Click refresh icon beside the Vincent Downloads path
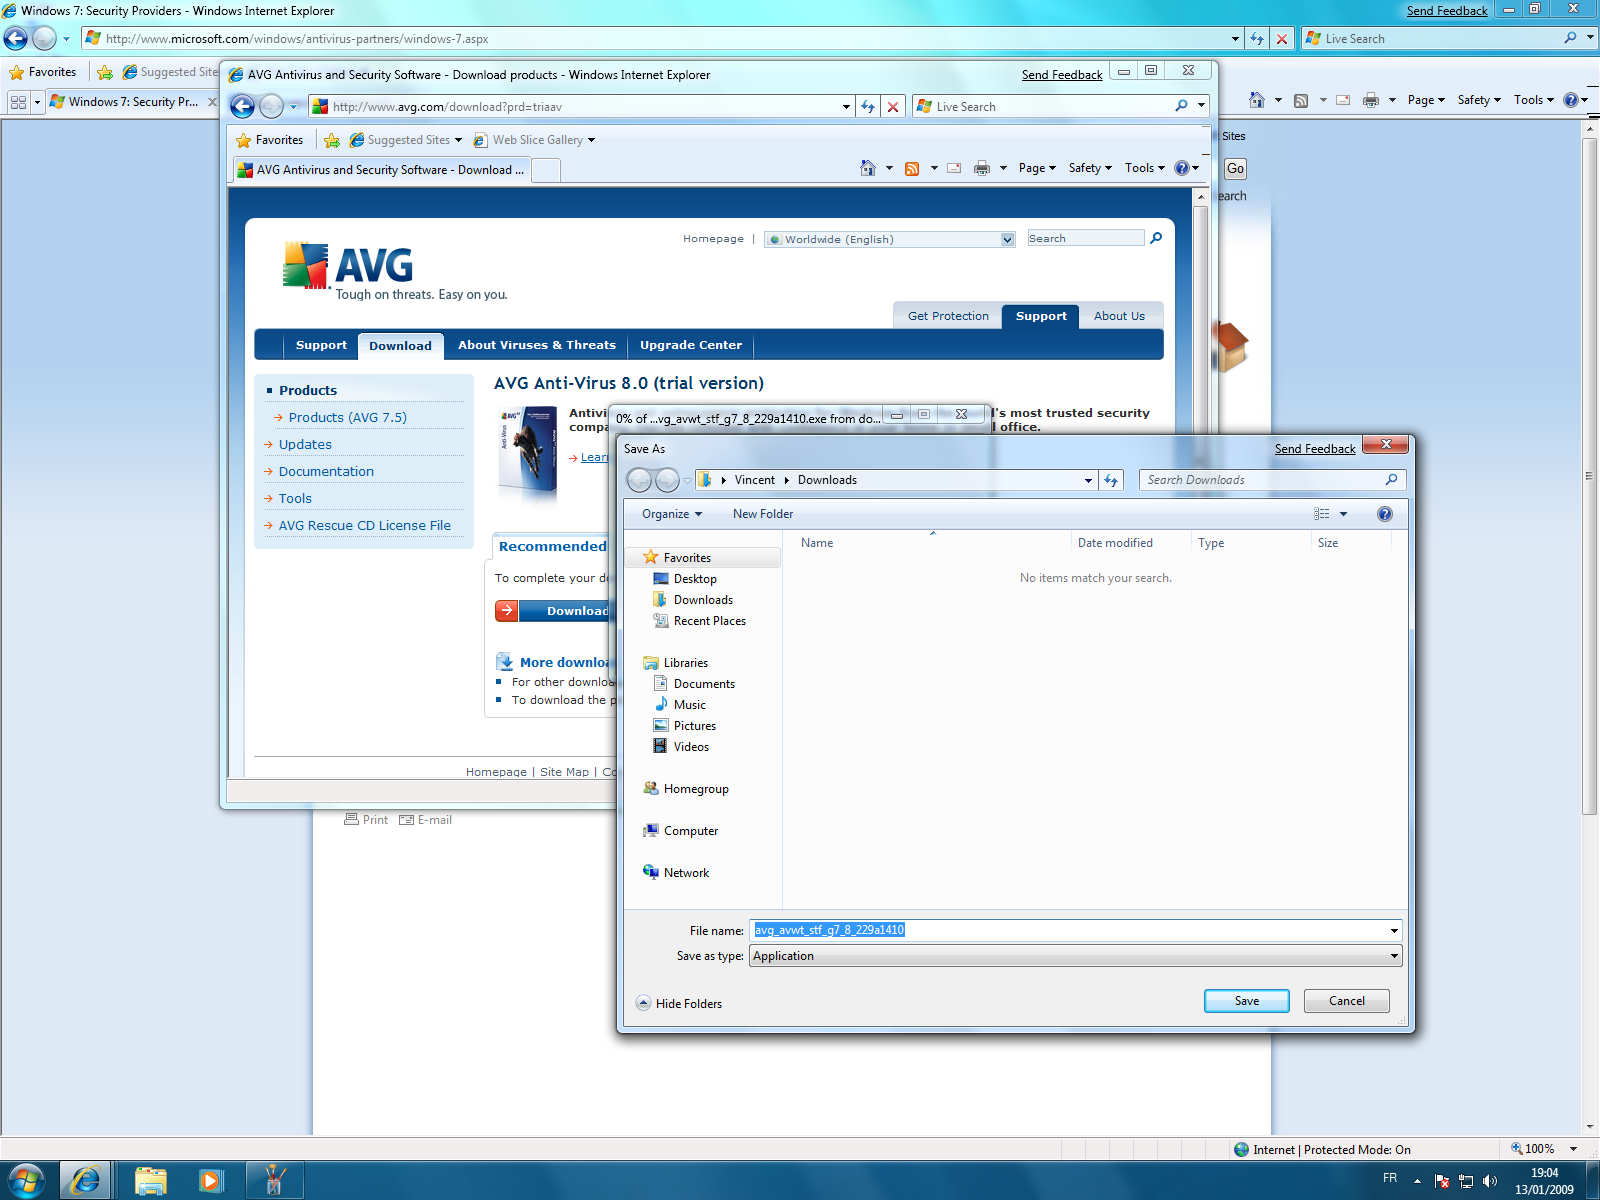1600x1200 pixels. pyautogui.click(x=1111, y=481)
